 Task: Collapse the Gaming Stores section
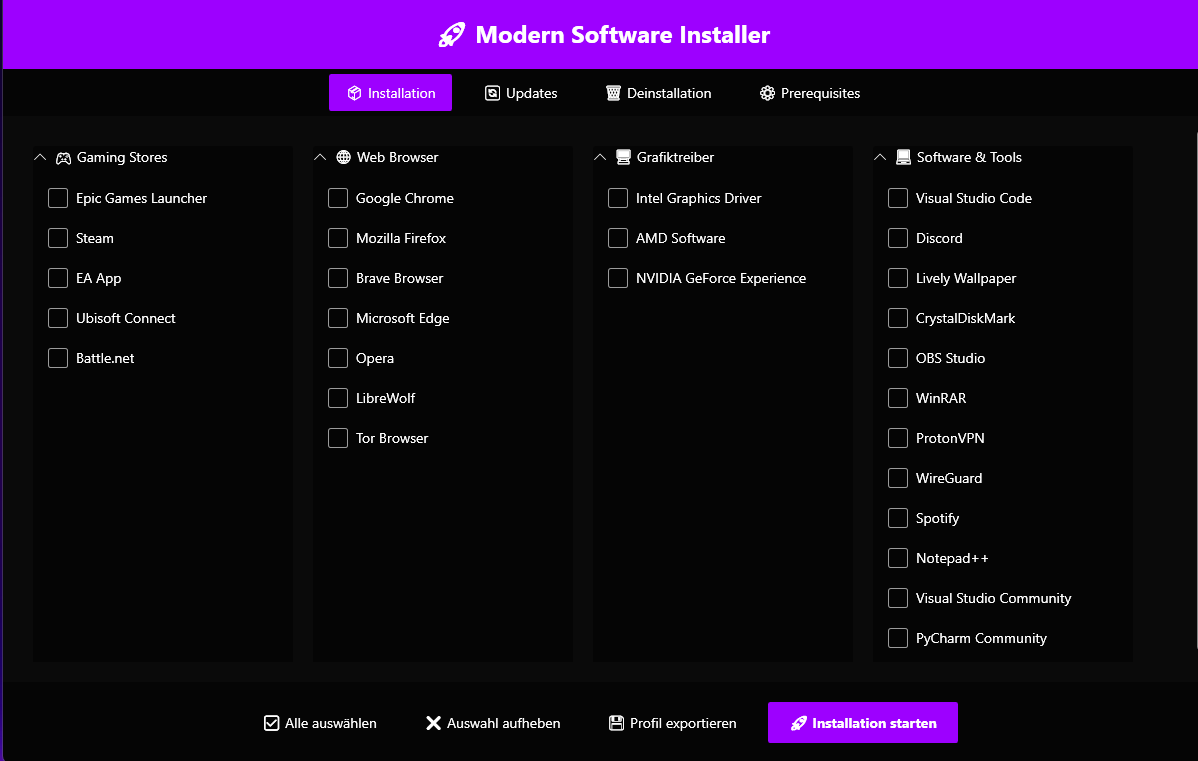click(x=40, y=157)
